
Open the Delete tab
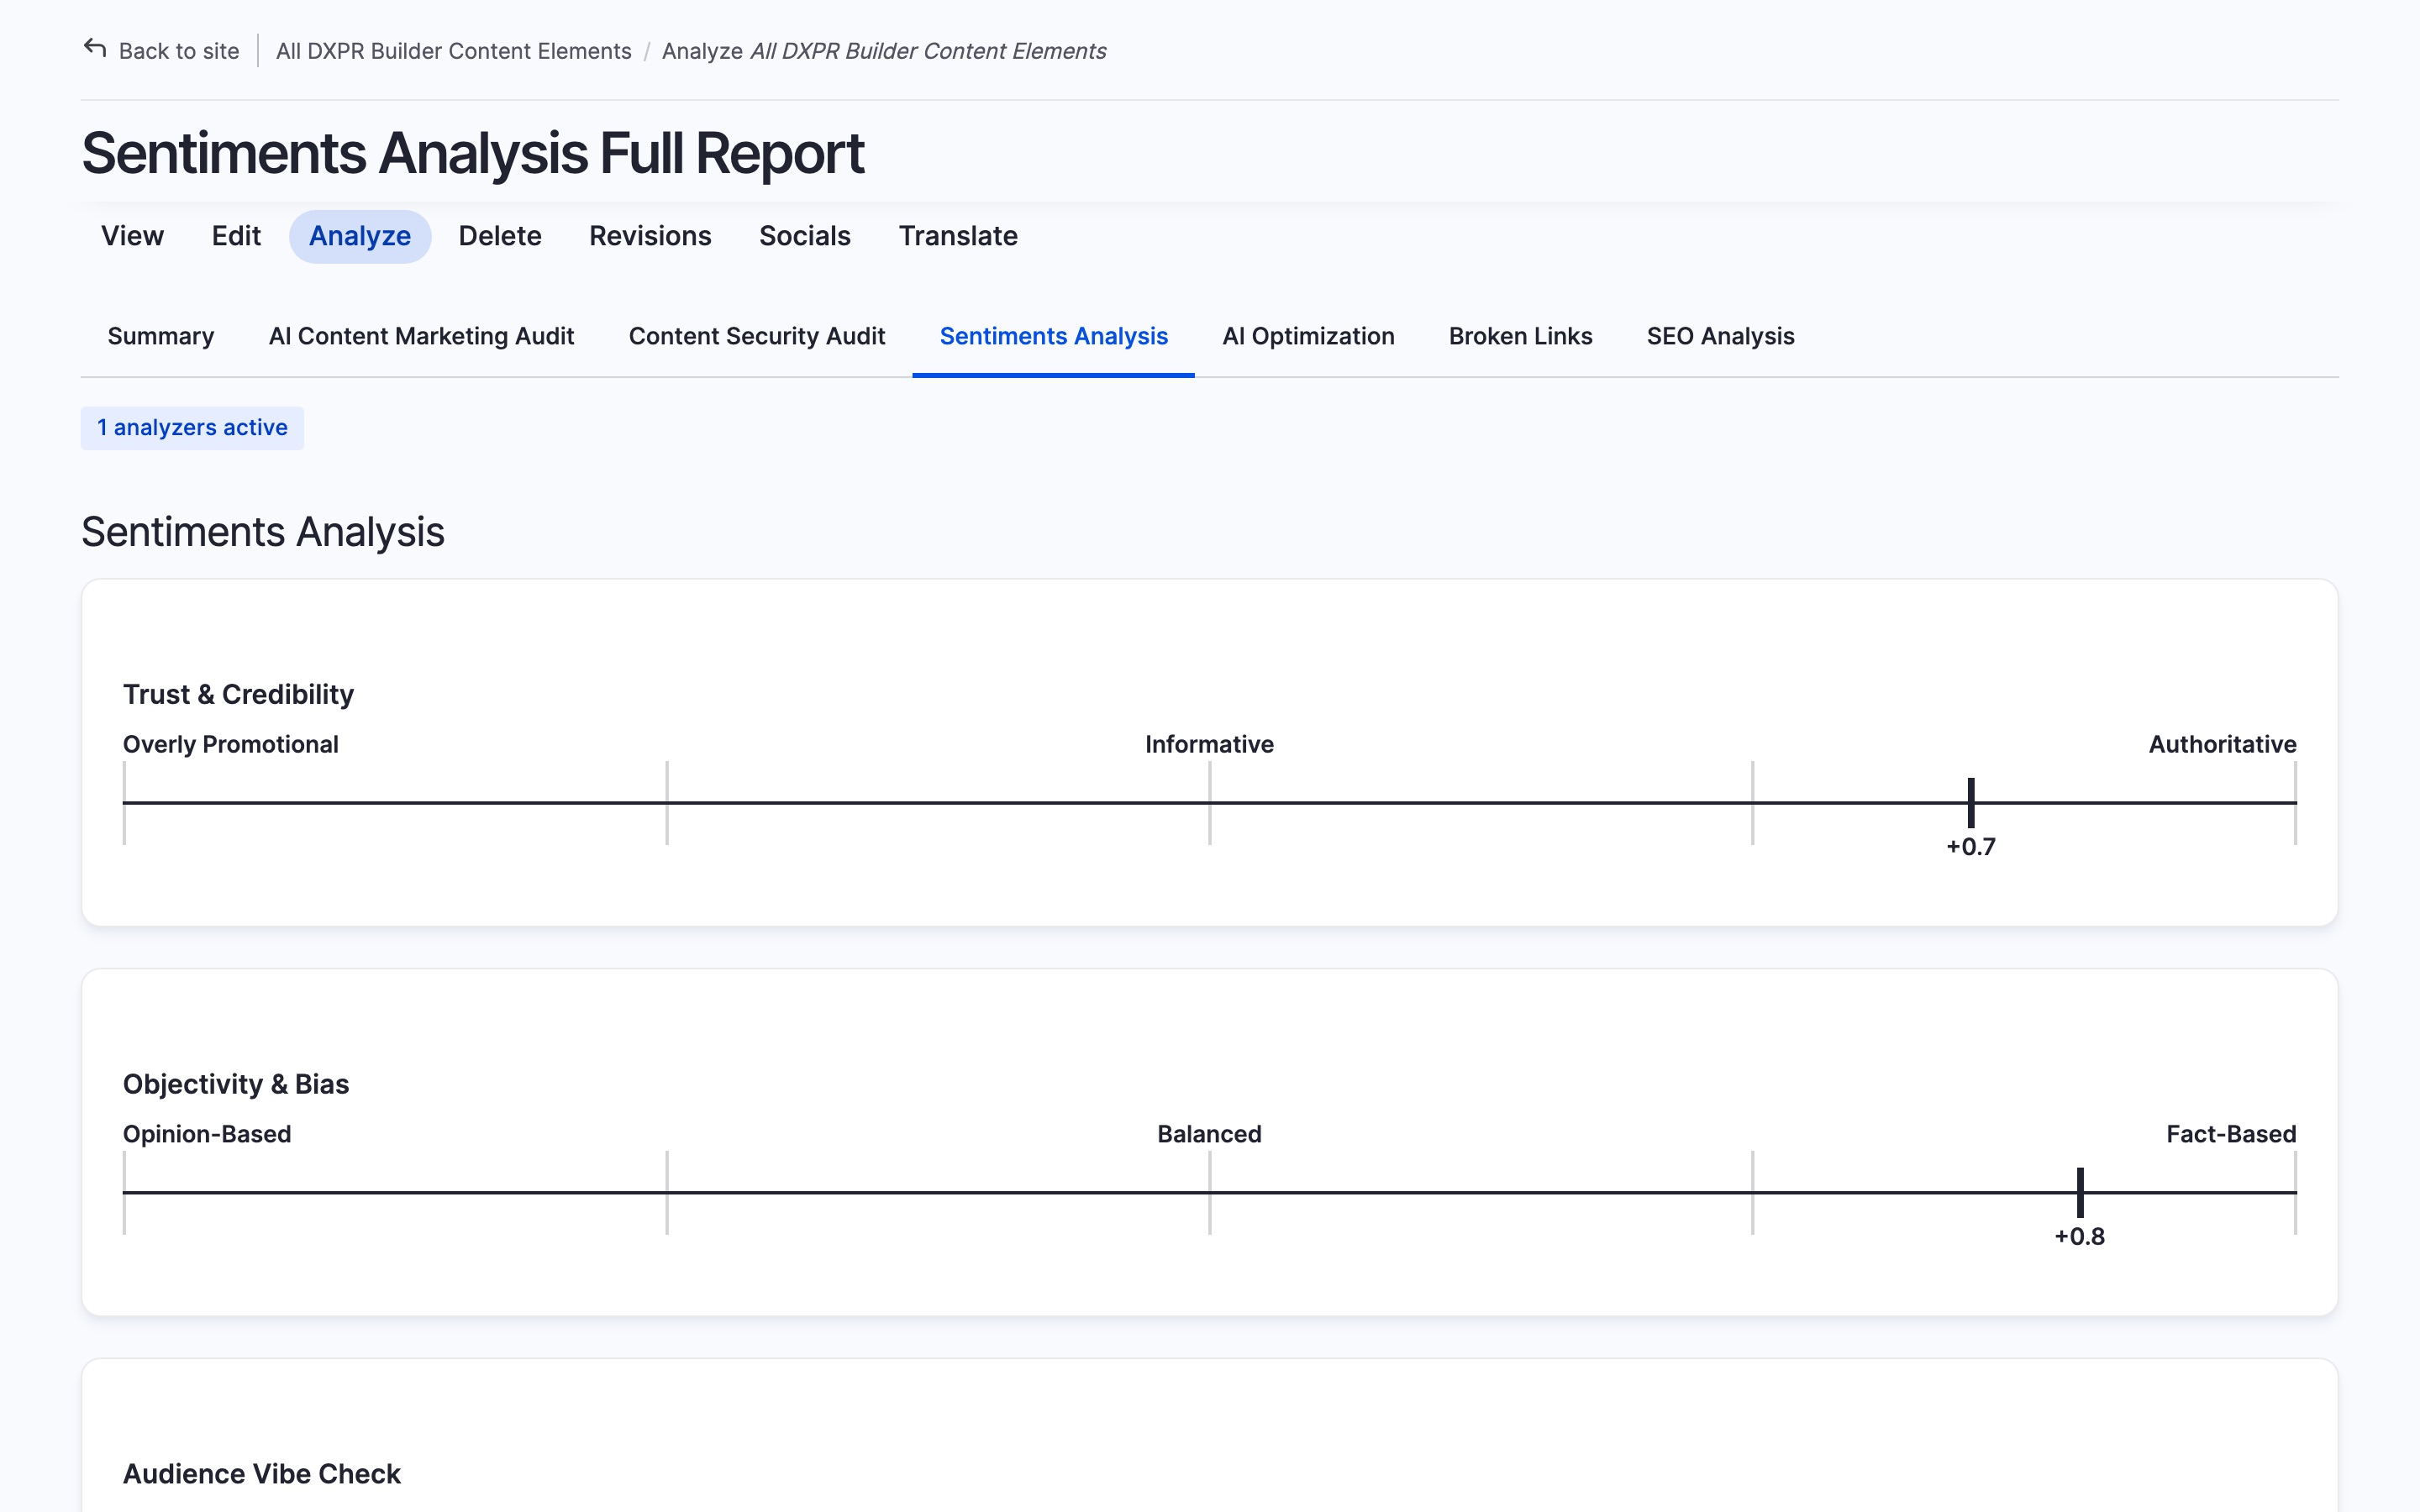pyautogui.click(x=500, y=236)
